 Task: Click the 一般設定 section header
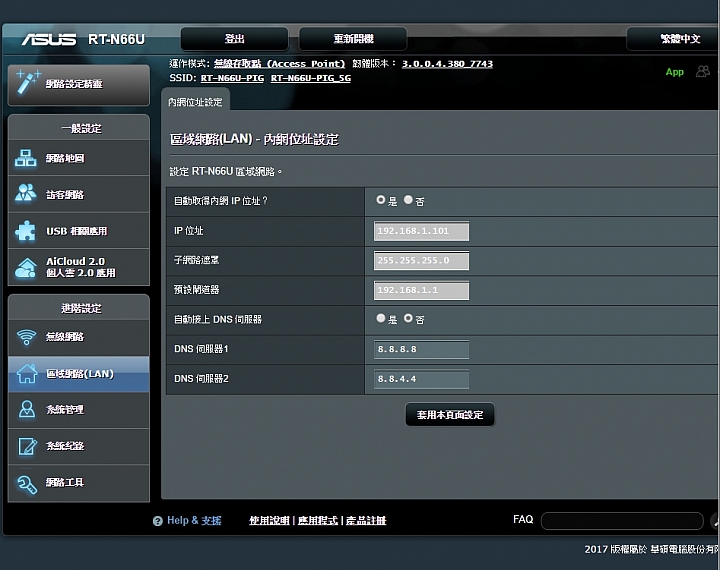pyautogui.click(x=79, y=128)
